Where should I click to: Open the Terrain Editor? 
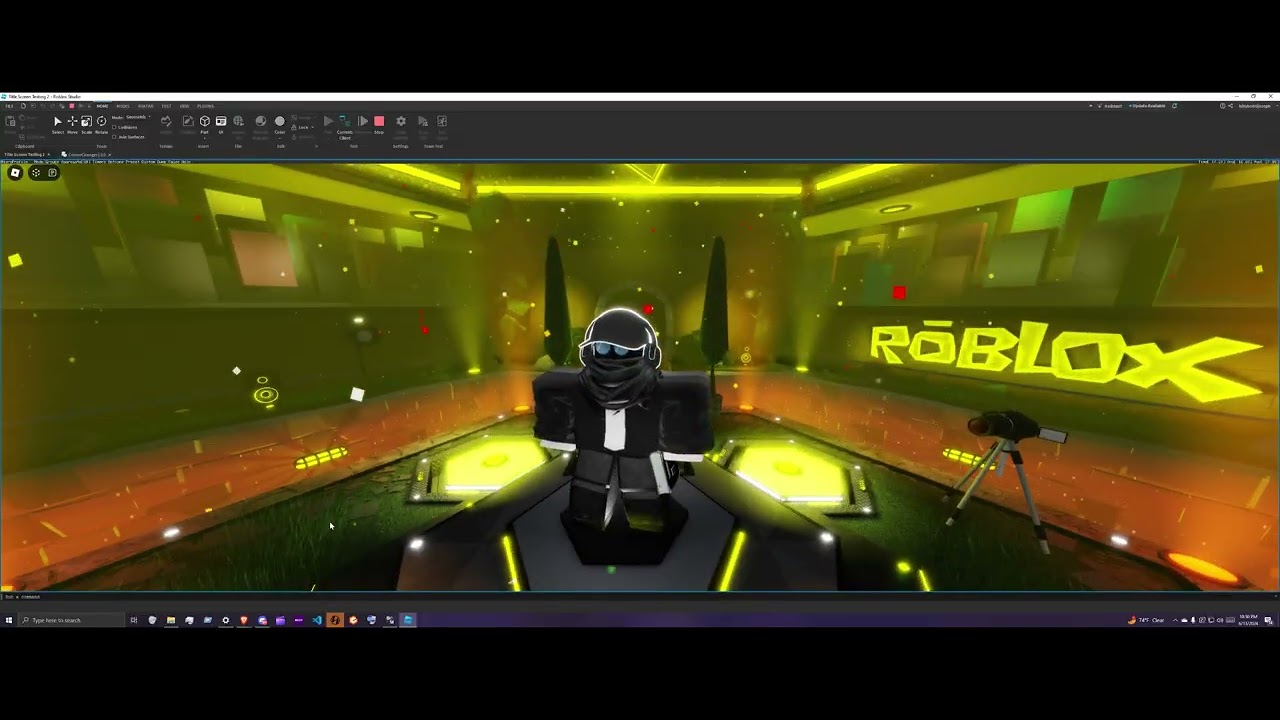point(166,124)
